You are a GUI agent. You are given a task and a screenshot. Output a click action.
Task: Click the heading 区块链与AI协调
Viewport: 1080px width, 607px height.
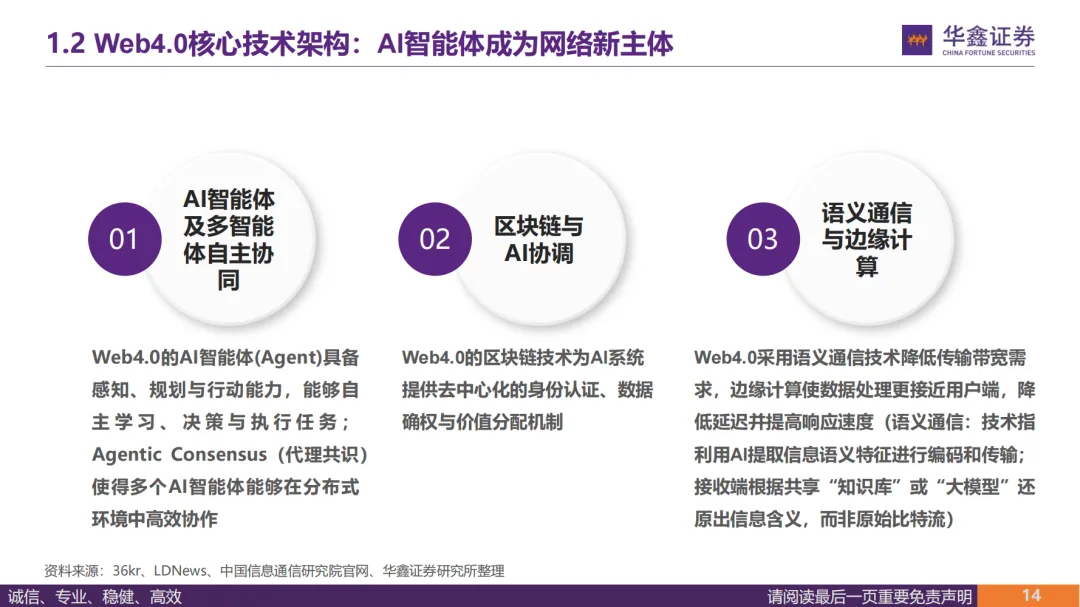(539, 240)
